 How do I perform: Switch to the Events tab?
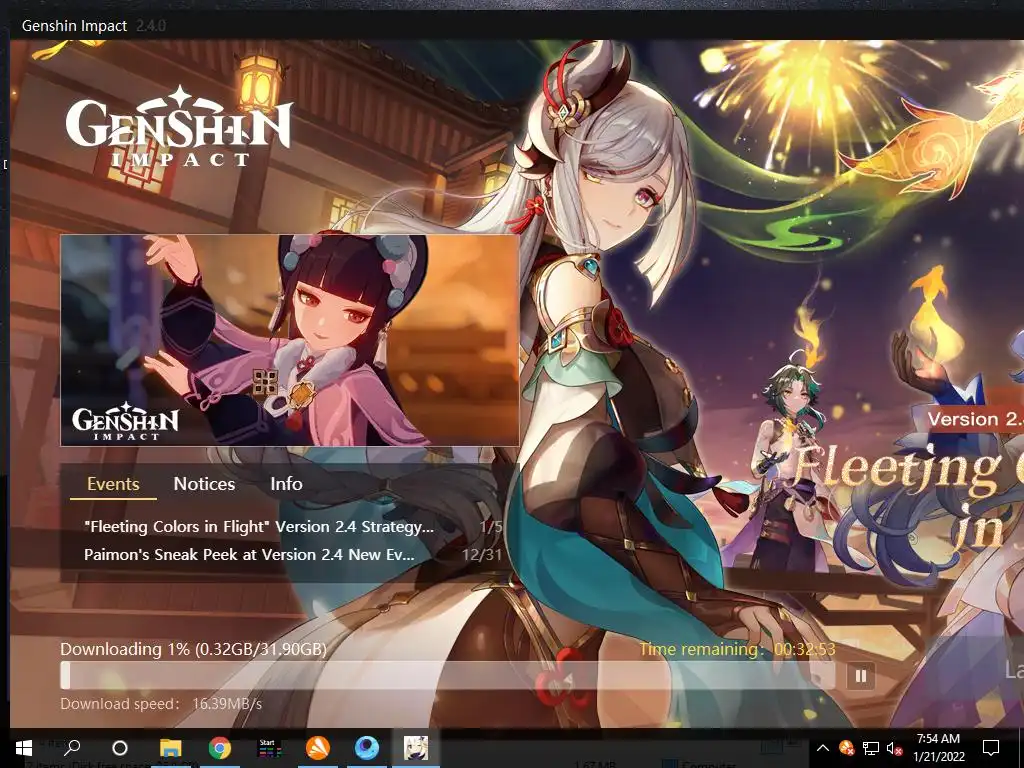[113, 484]
